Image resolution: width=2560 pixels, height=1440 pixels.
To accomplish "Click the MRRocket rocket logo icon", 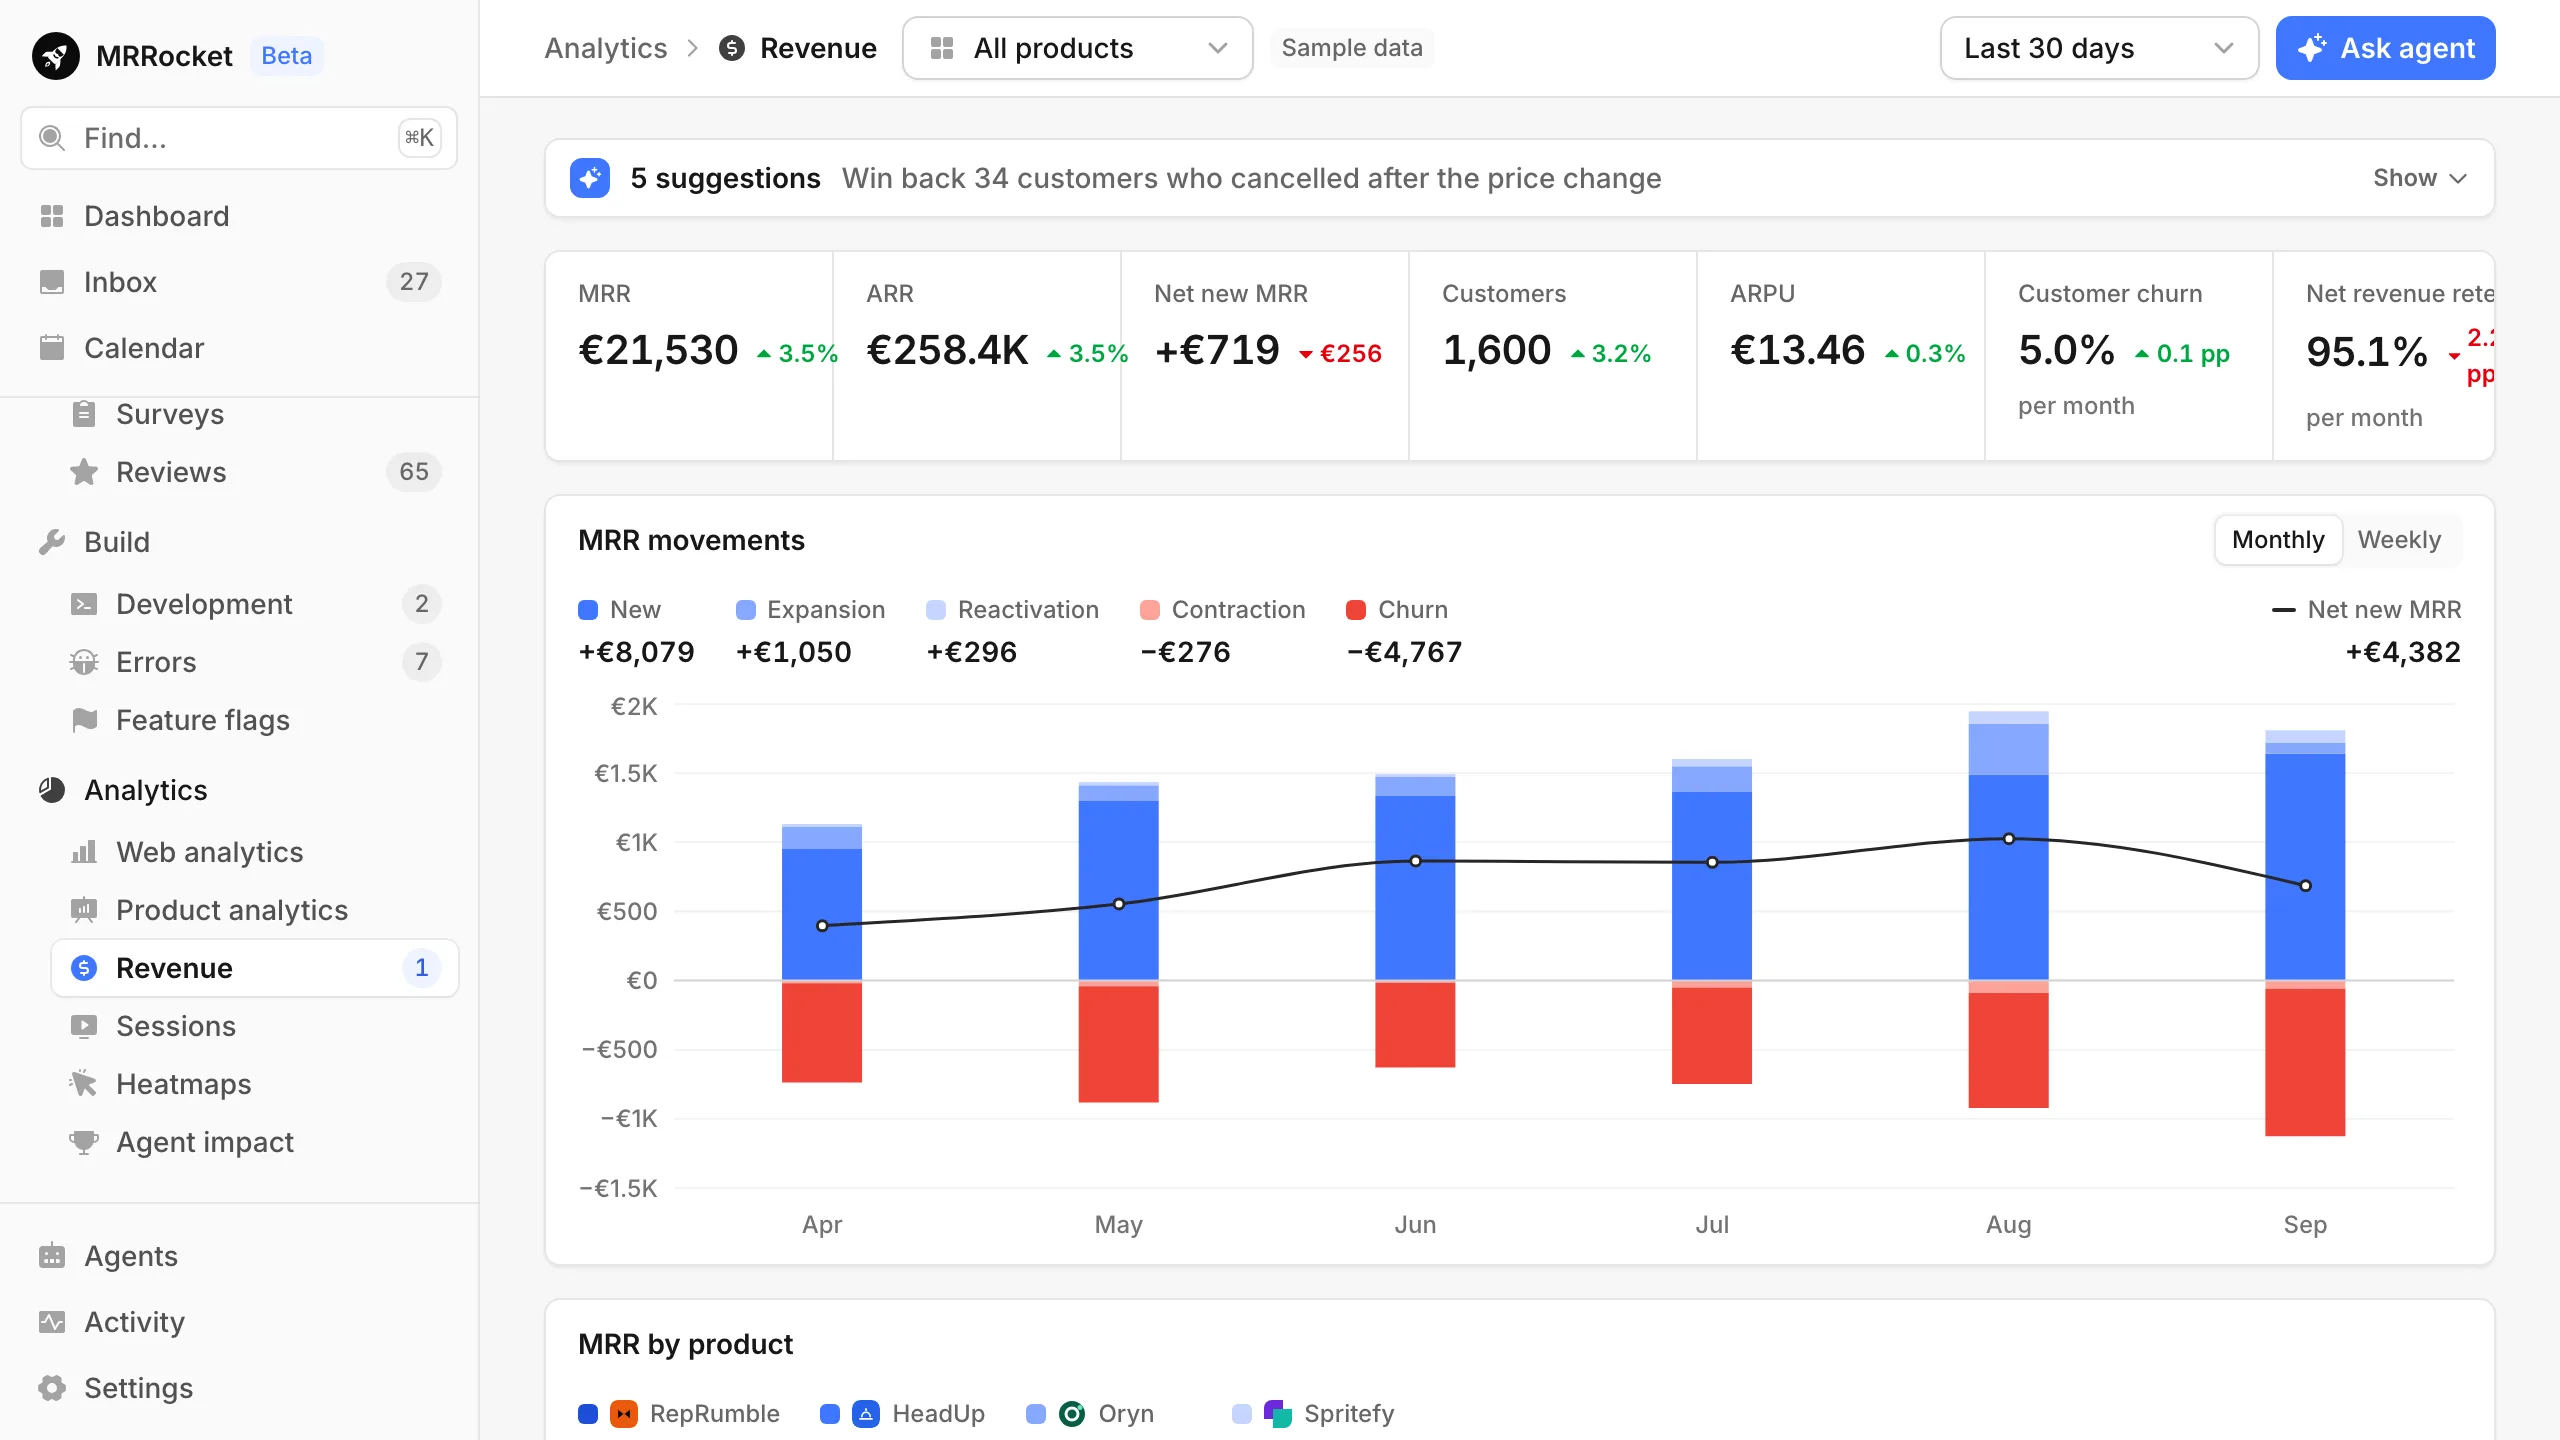I will (56, 56).
